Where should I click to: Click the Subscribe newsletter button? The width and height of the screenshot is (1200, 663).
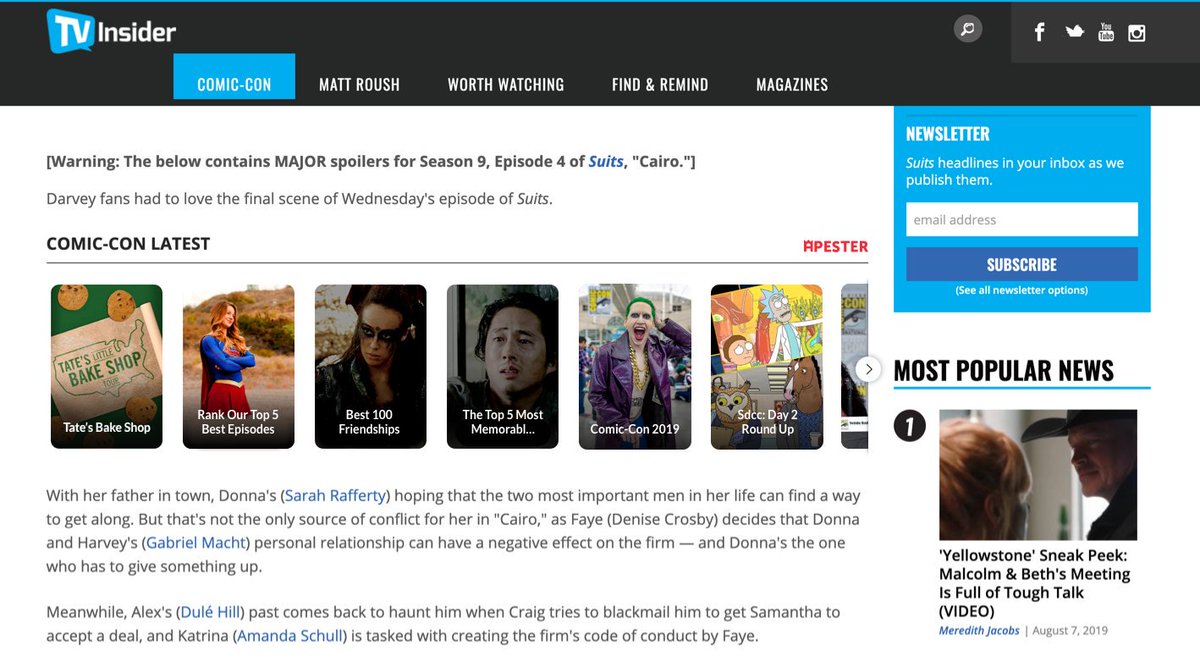[1022, 264]
